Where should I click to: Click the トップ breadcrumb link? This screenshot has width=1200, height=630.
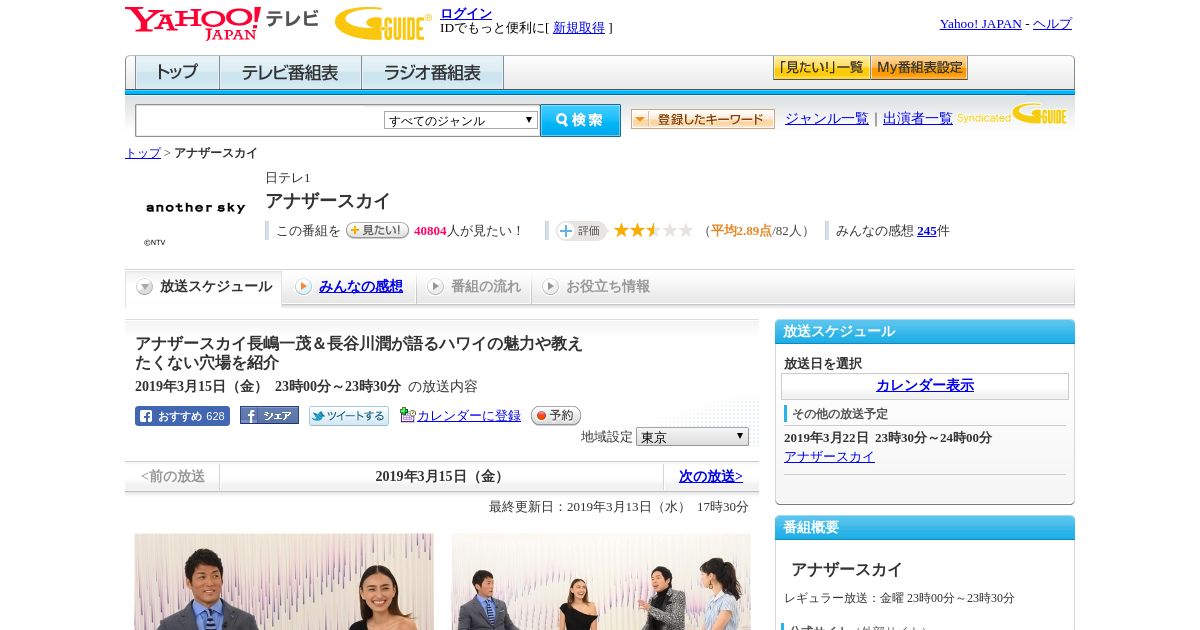[x=143, y=153]
